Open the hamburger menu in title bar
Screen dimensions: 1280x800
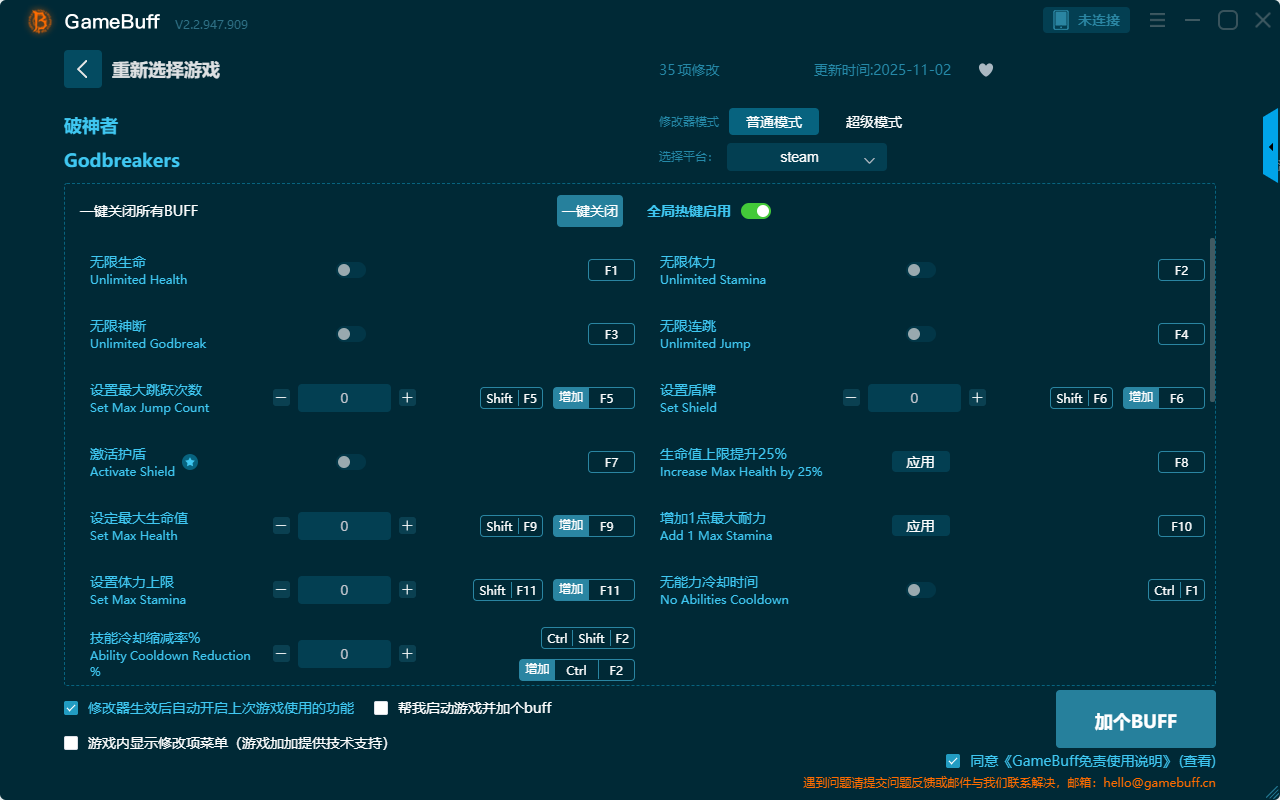pos(1157,21)
